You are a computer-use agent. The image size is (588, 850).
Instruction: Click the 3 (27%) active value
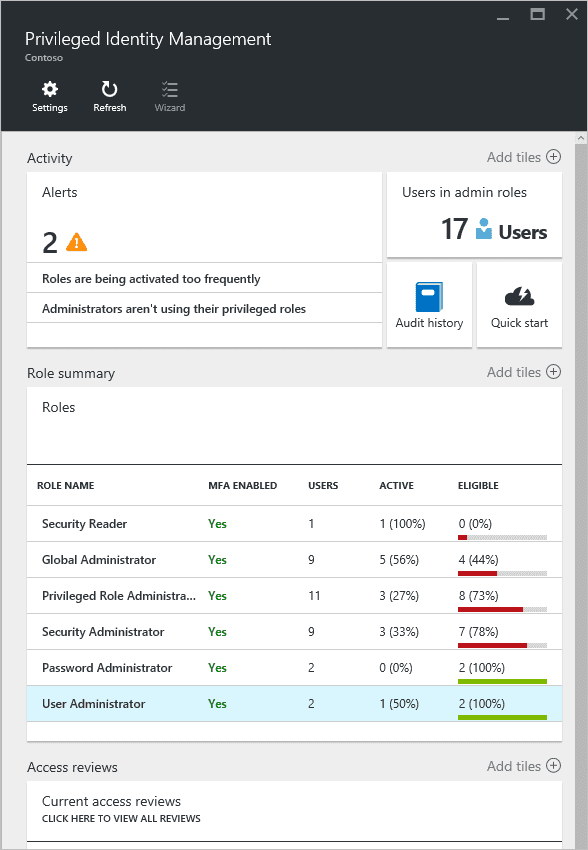coord(399,596)
